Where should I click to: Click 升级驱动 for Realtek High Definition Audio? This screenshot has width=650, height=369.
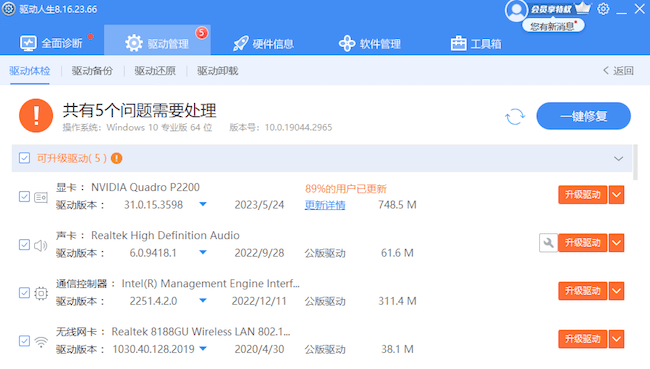[x=582, y=243]
